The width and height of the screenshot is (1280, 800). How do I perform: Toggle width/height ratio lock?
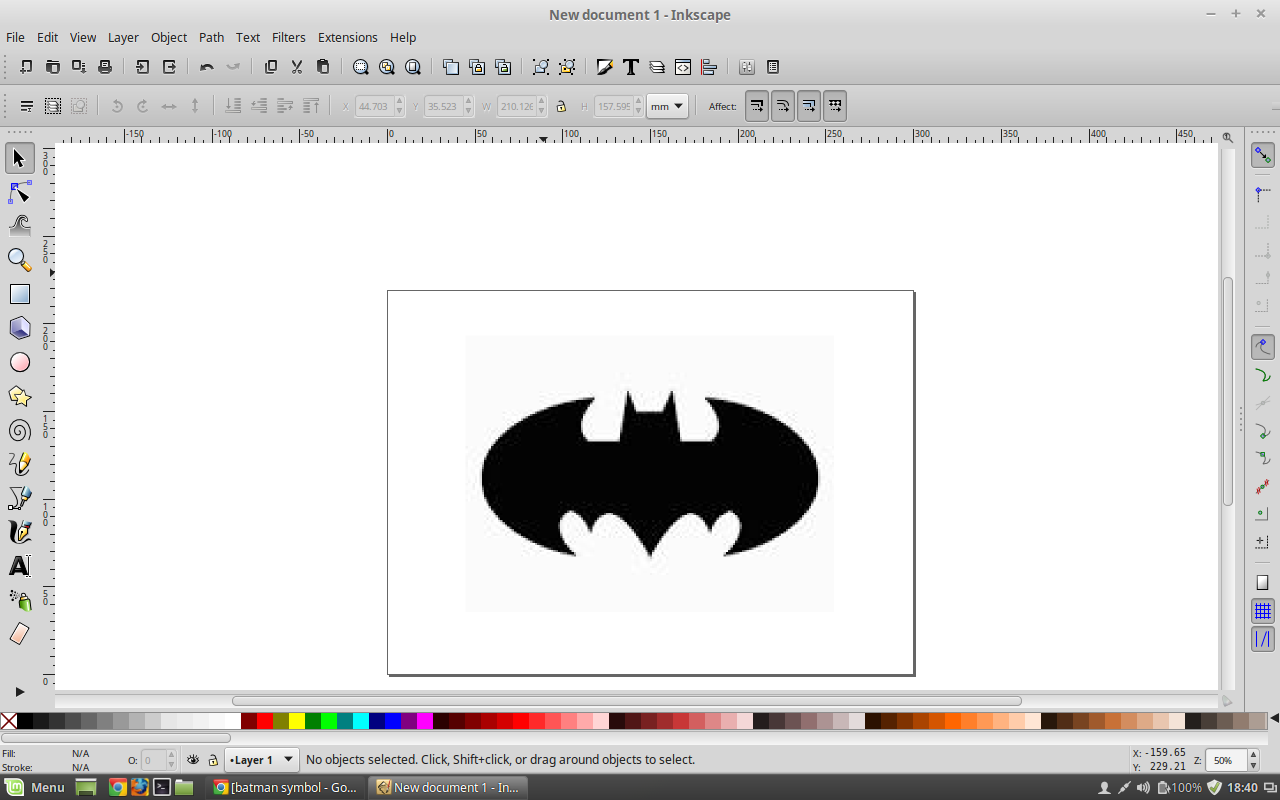561,106
